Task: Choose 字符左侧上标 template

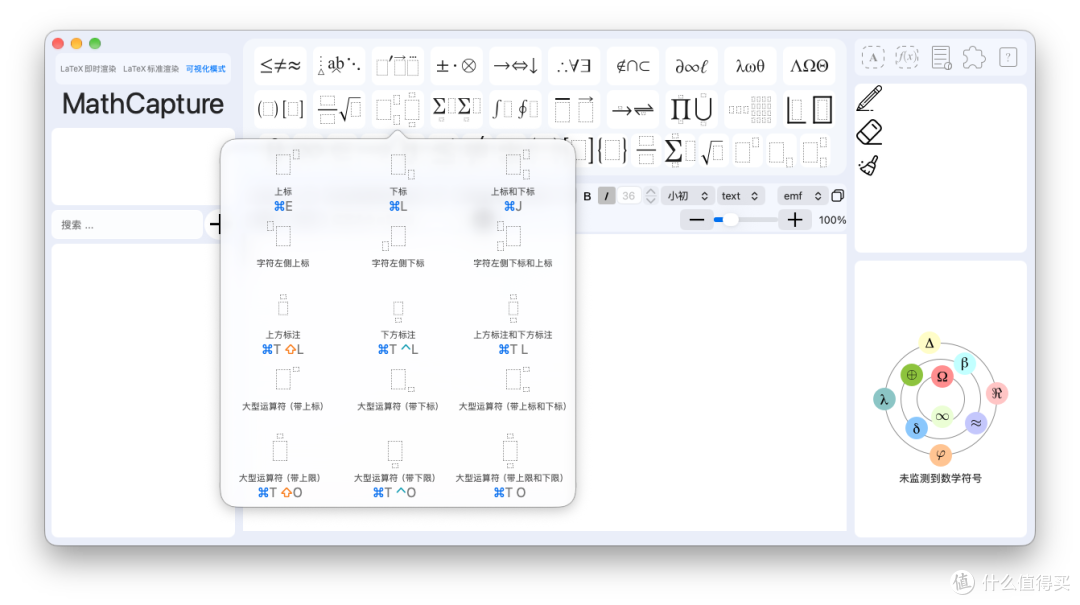Action: tap(283, 245)
